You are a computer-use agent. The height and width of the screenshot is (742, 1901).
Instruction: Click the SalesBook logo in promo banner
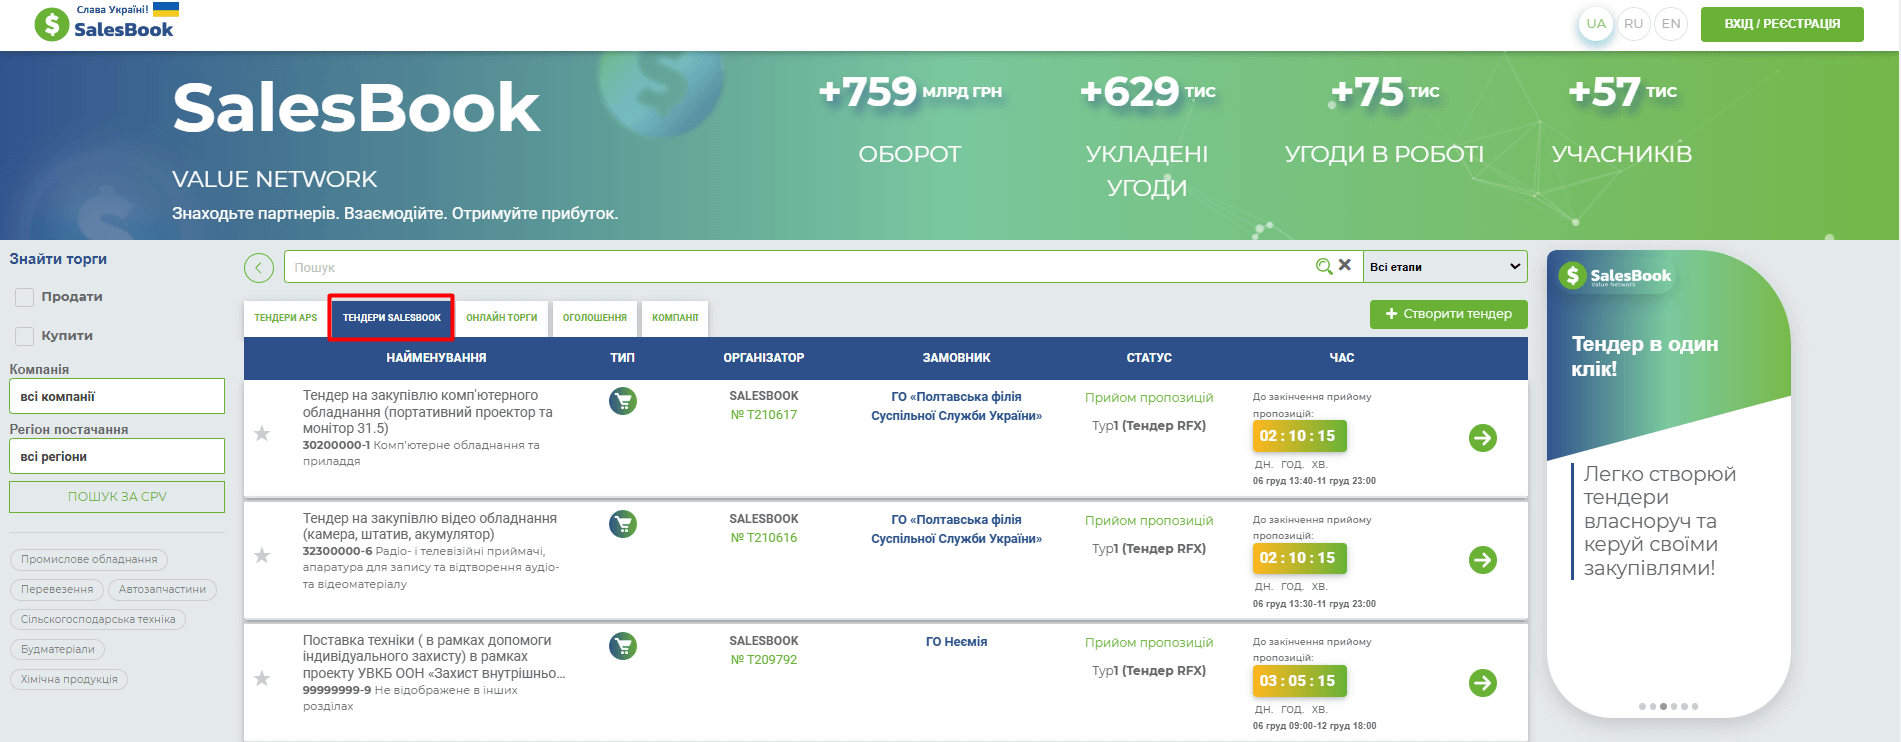[1616, 276]
